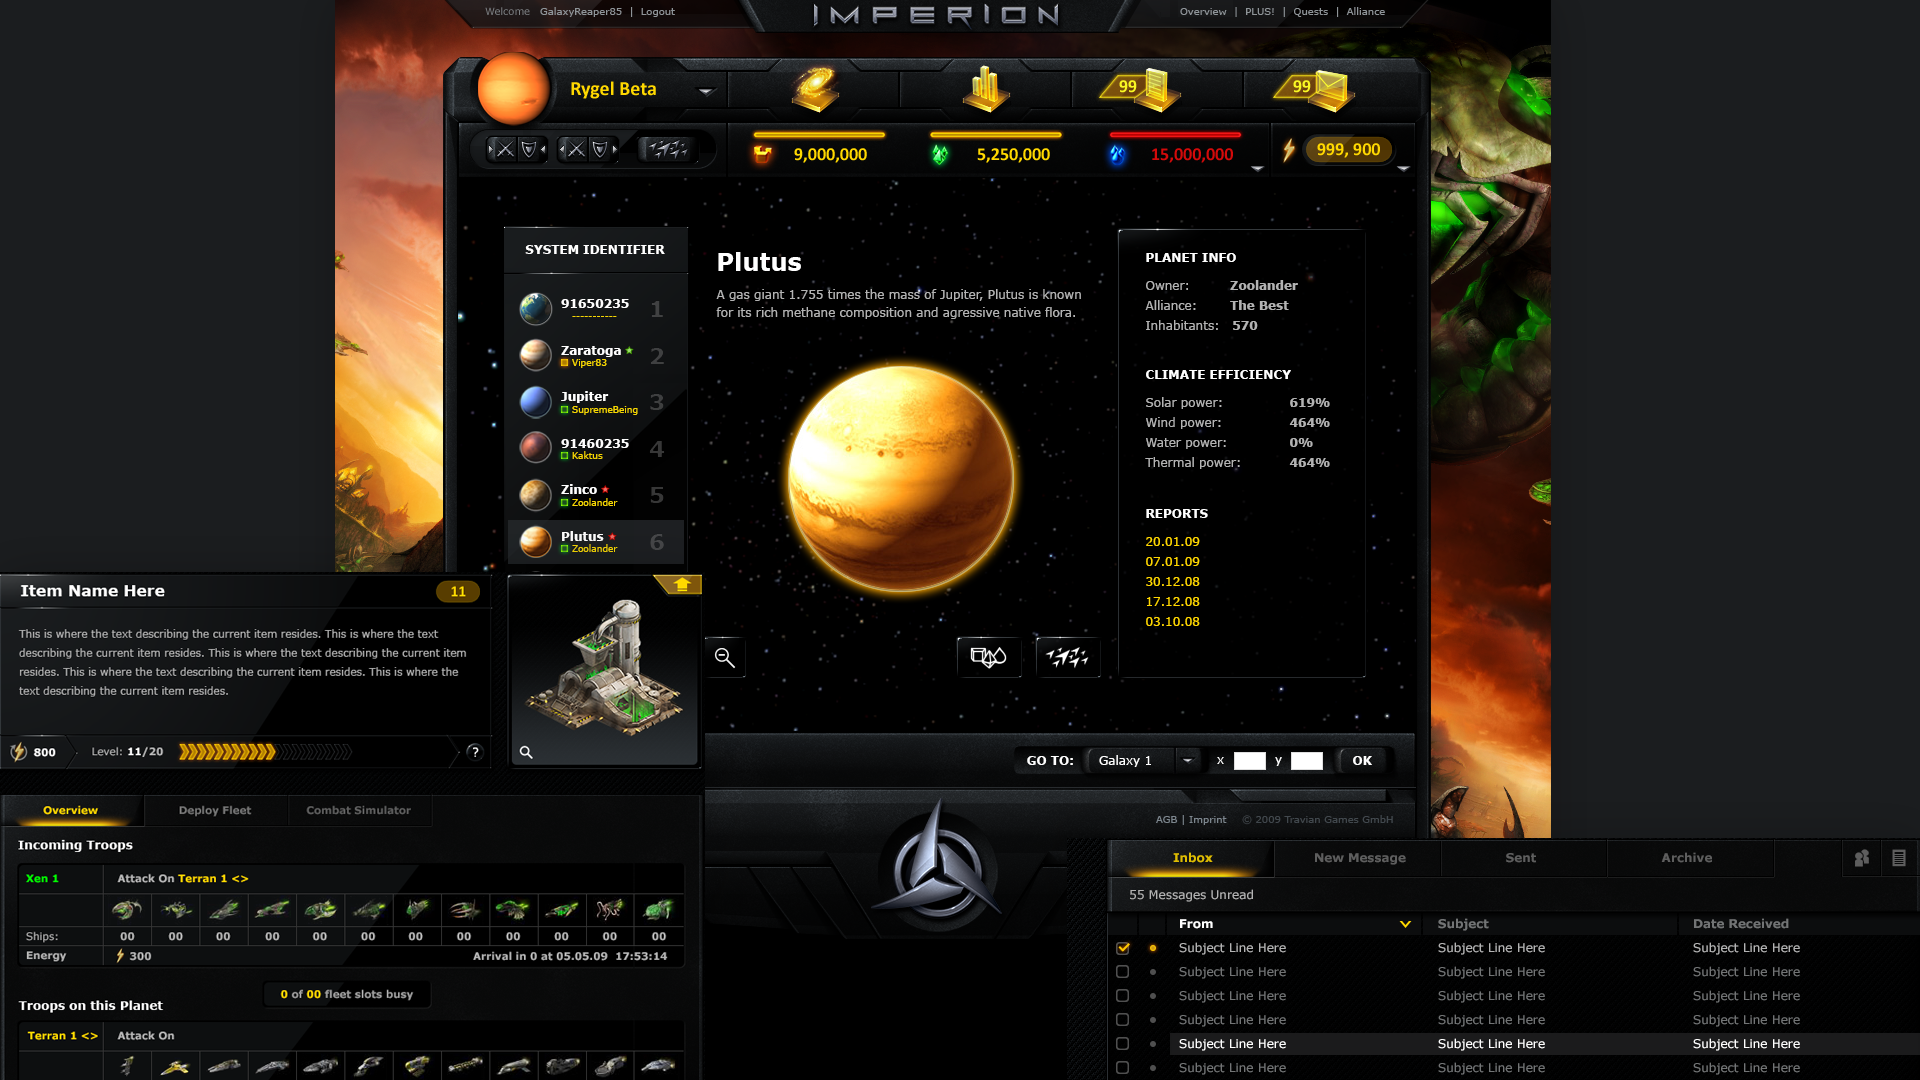The image size is (1920, 1080).
Task: Click the upgrade arrow on building thumbnail
Action: pyautogui.click(x=682, y=584)
